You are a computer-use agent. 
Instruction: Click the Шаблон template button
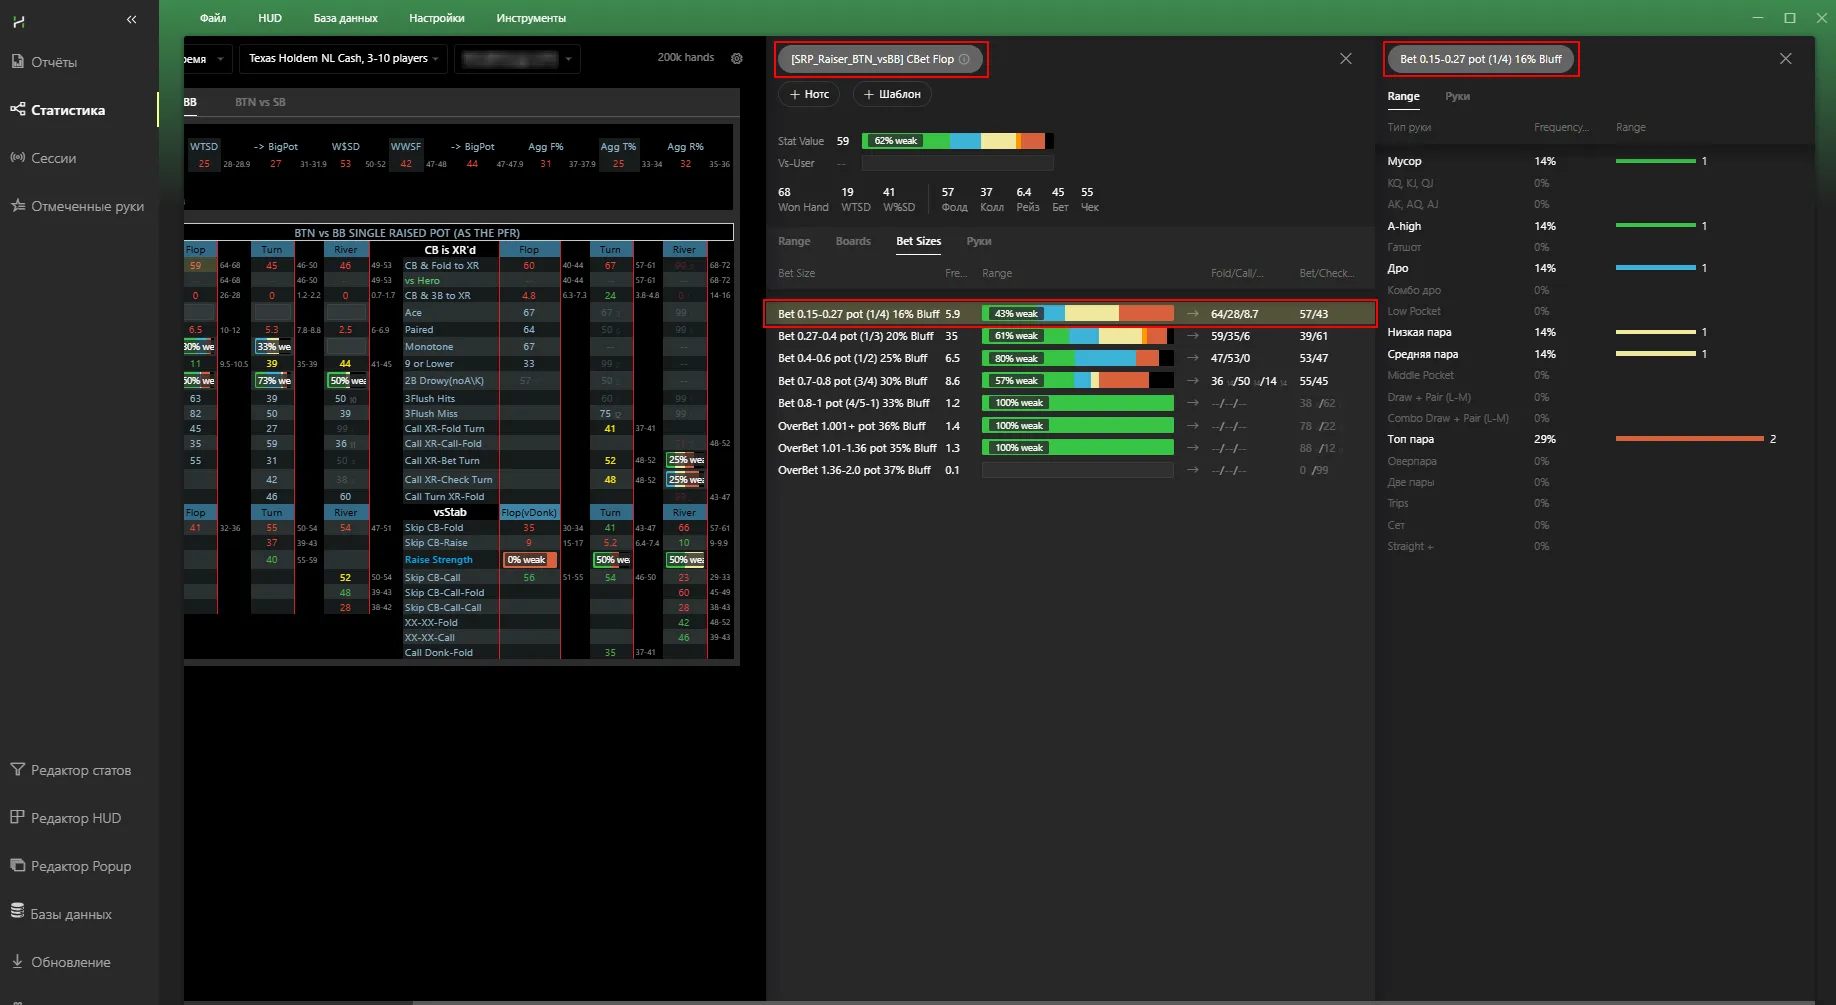click(x=892, y=94)
